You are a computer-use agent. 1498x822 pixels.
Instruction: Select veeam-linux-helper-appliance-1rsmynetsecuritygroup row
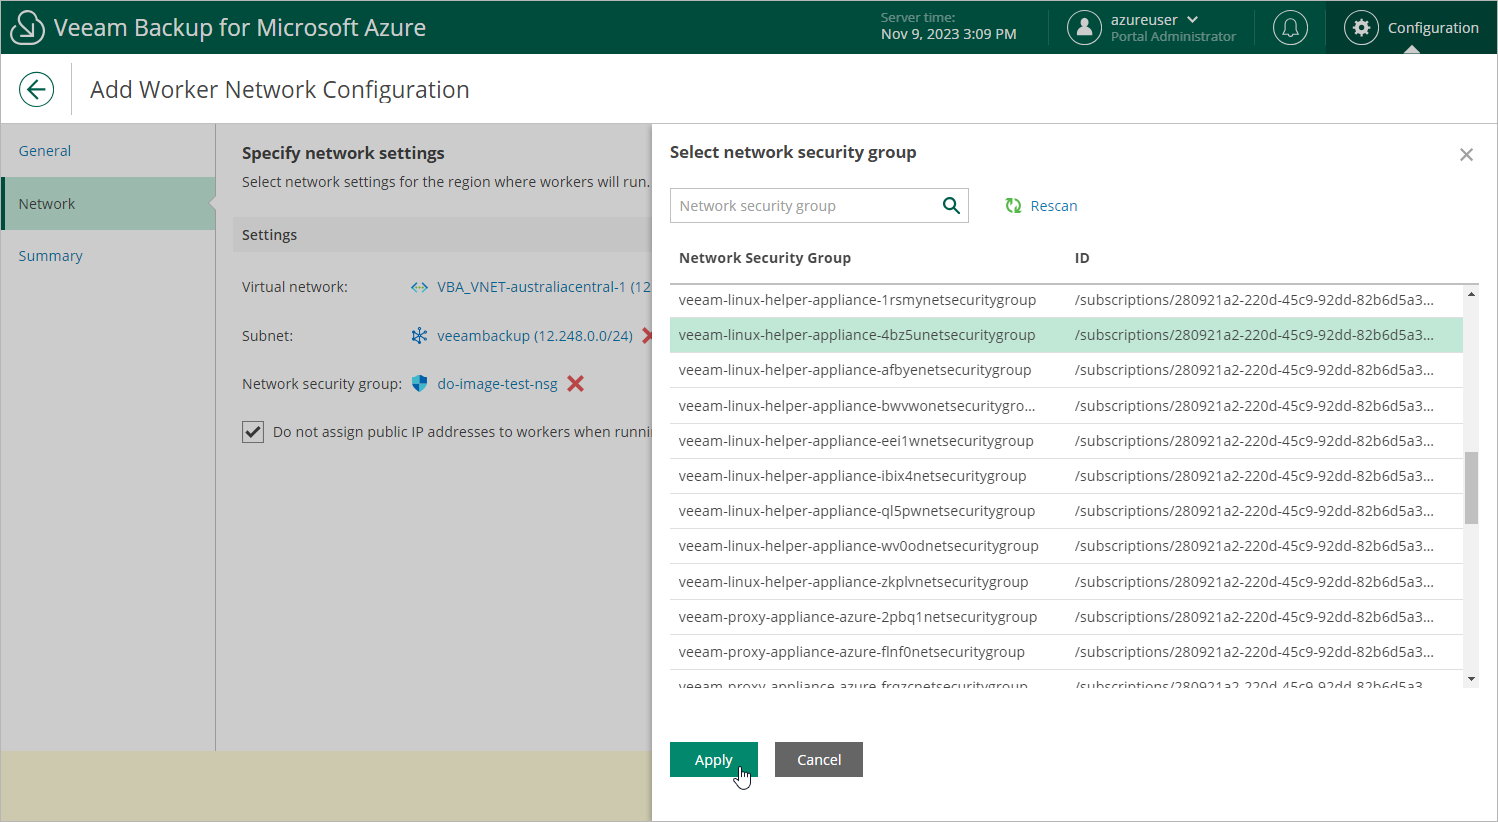pos(1066,300)
